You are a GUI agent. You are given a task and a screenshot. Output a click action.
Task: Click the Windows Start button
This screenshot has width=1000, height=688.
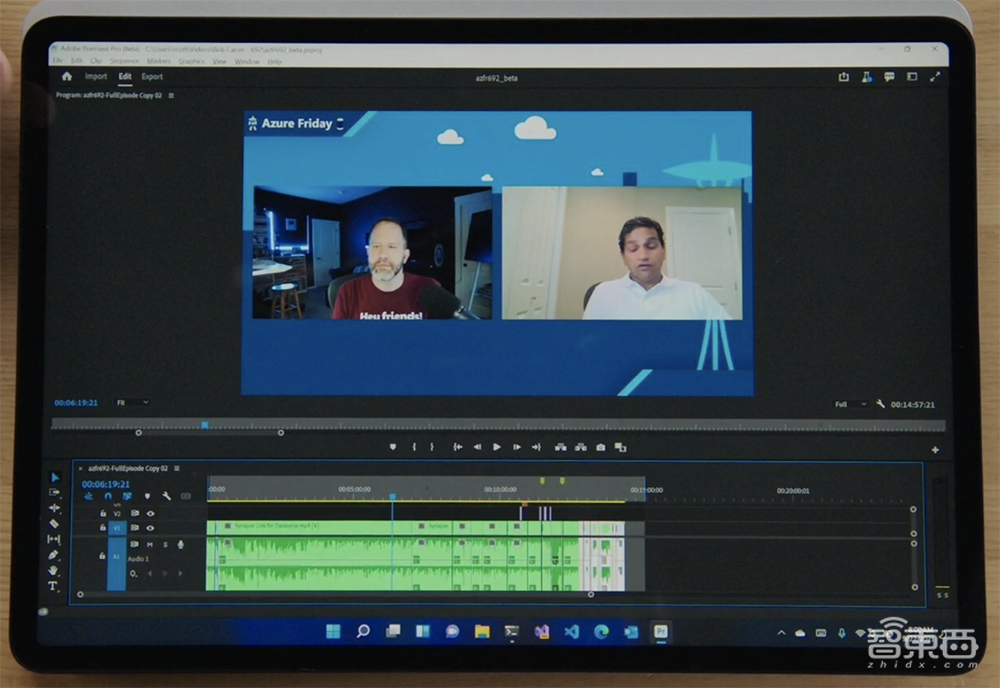[332, 631]
